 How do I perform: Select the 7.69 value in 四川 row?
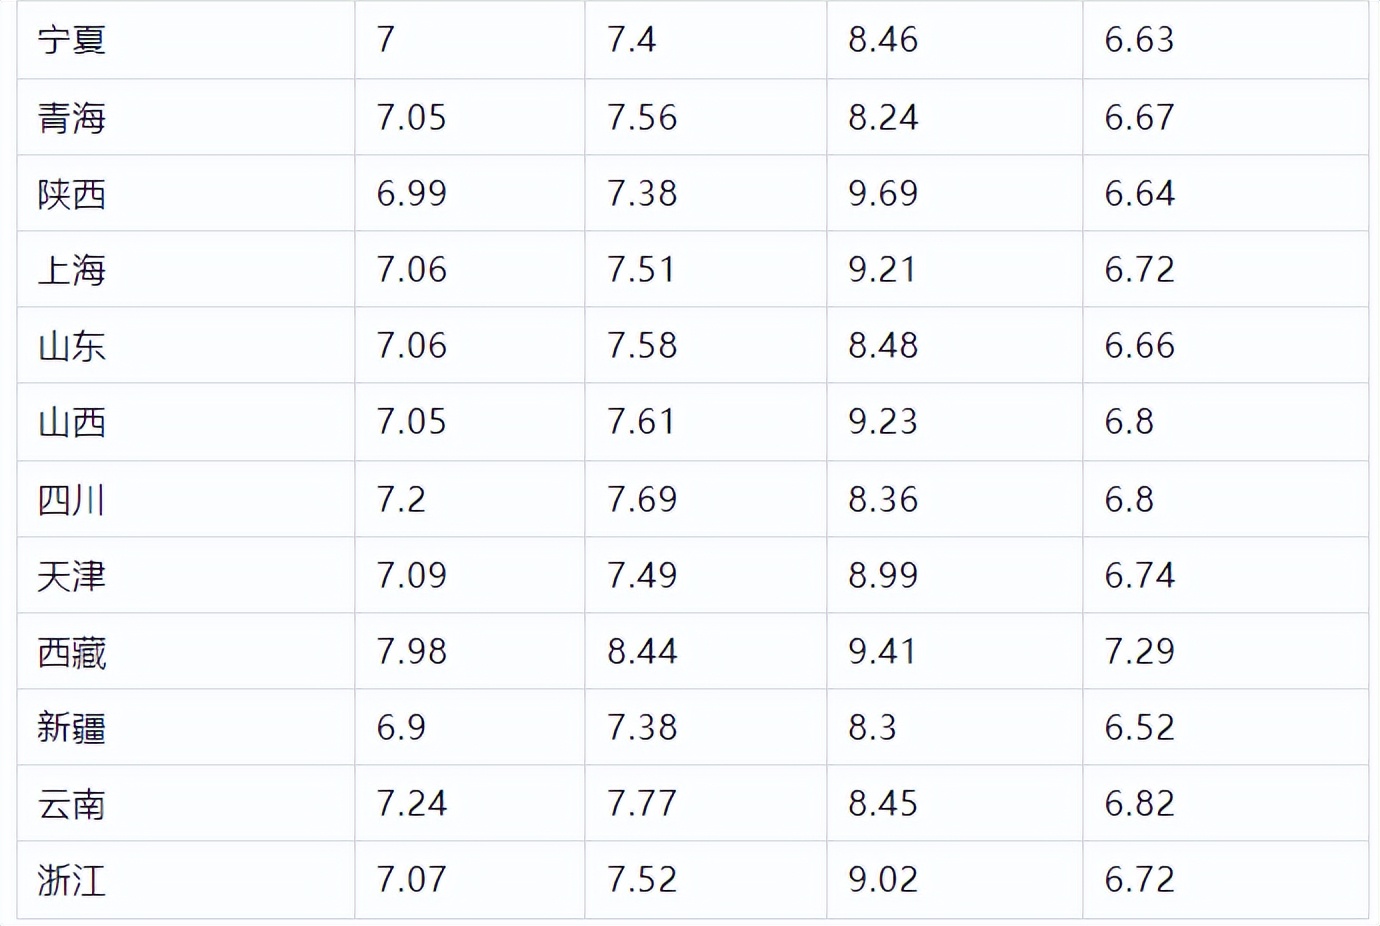point(642,499)
